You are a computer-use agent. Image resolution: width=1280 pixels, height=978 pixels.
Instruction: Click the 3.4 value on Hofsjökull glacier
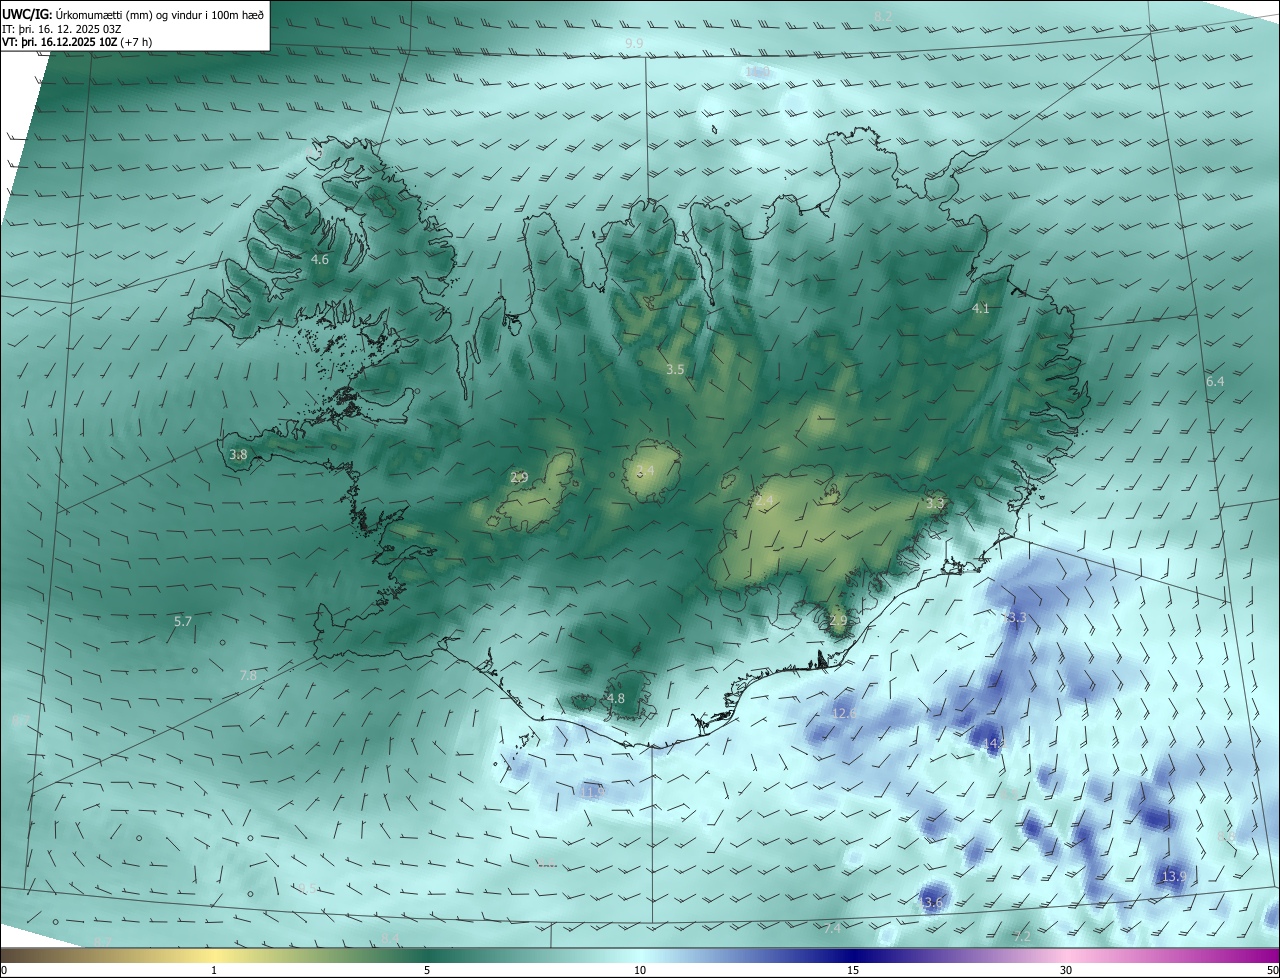click(645, 470)
